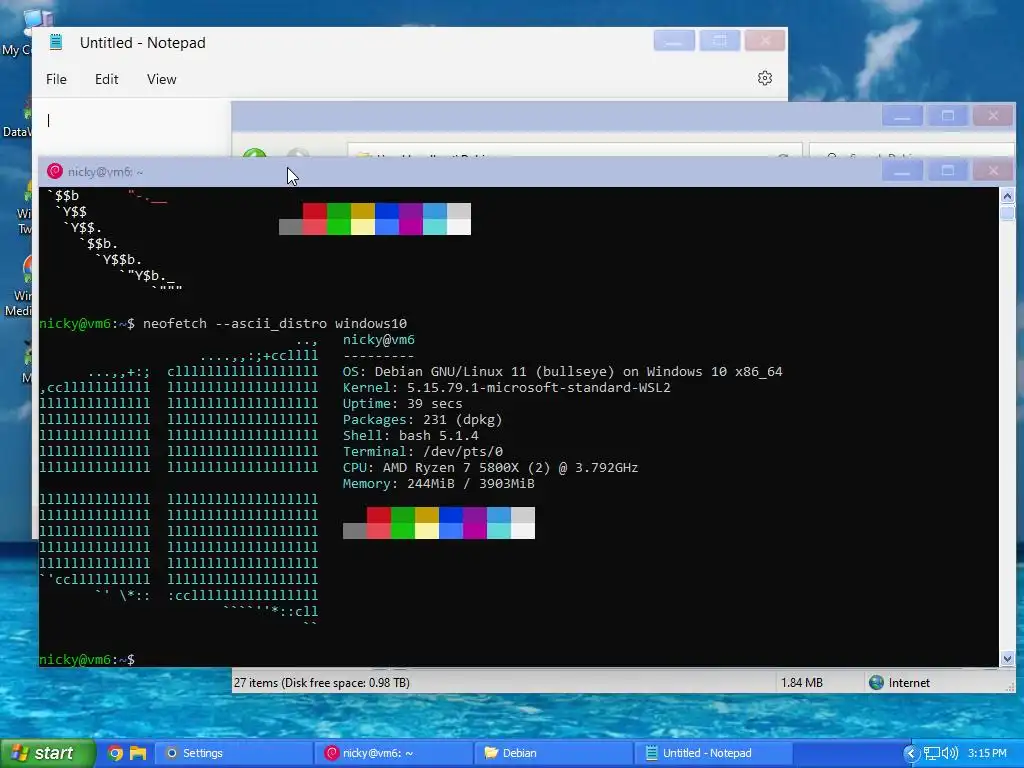Minimize the Debian explorer window
Viewport: 1024px width, 768px height.
point(902,116)
